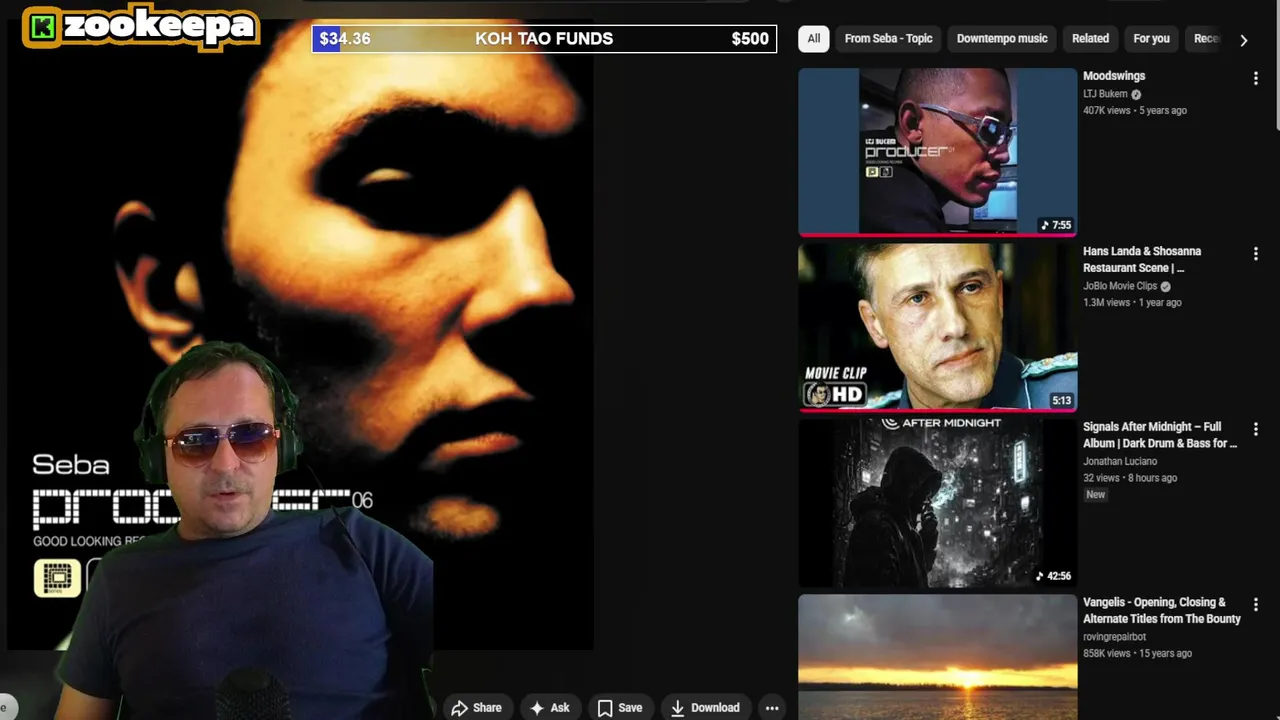Viewport: 1280px width, 720px height.
Task: Filter by Downtempo music chip
Action: point(1002,38)
